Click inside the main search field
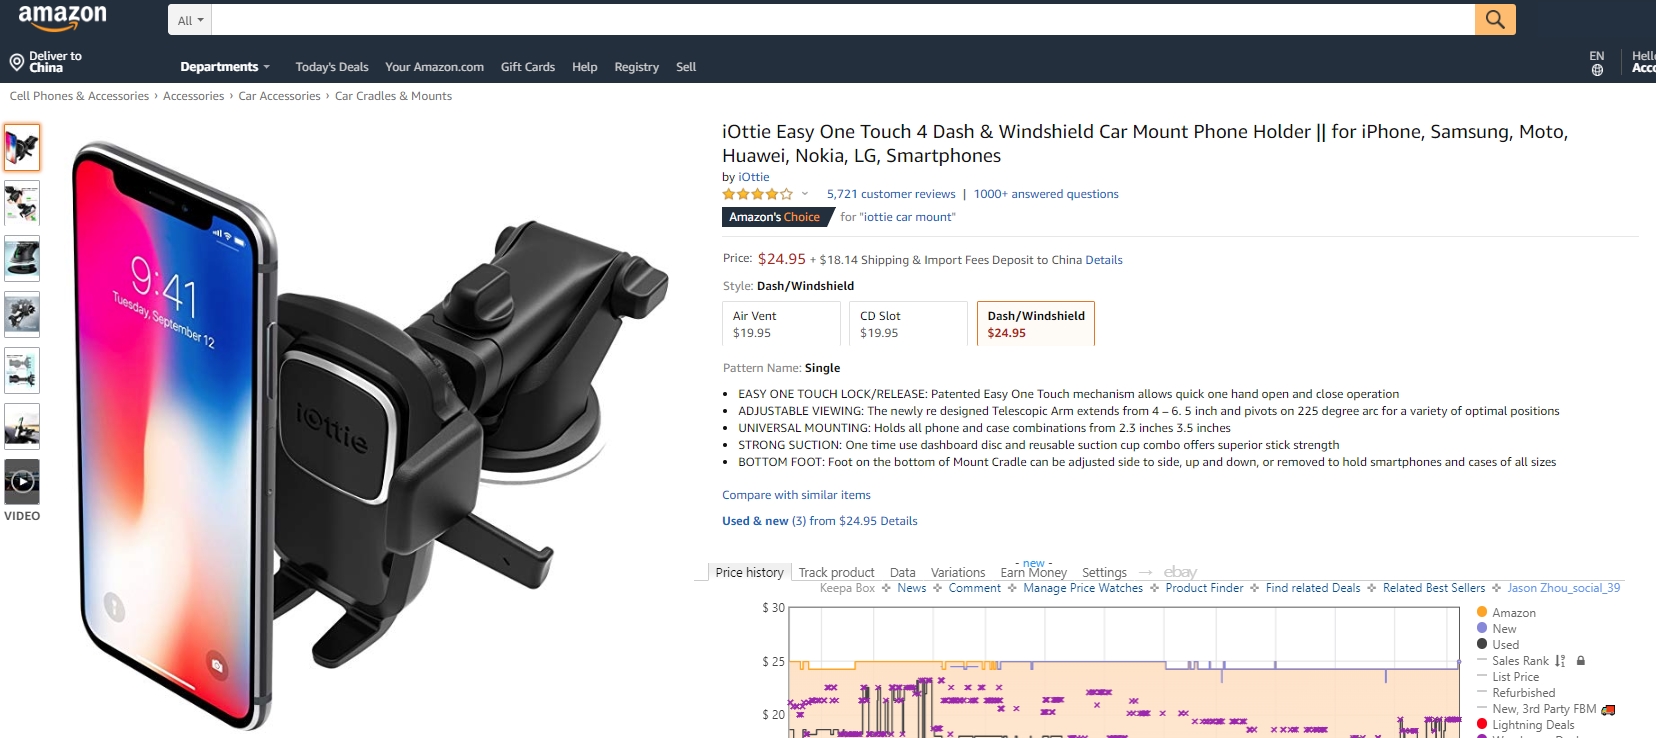 843,20
